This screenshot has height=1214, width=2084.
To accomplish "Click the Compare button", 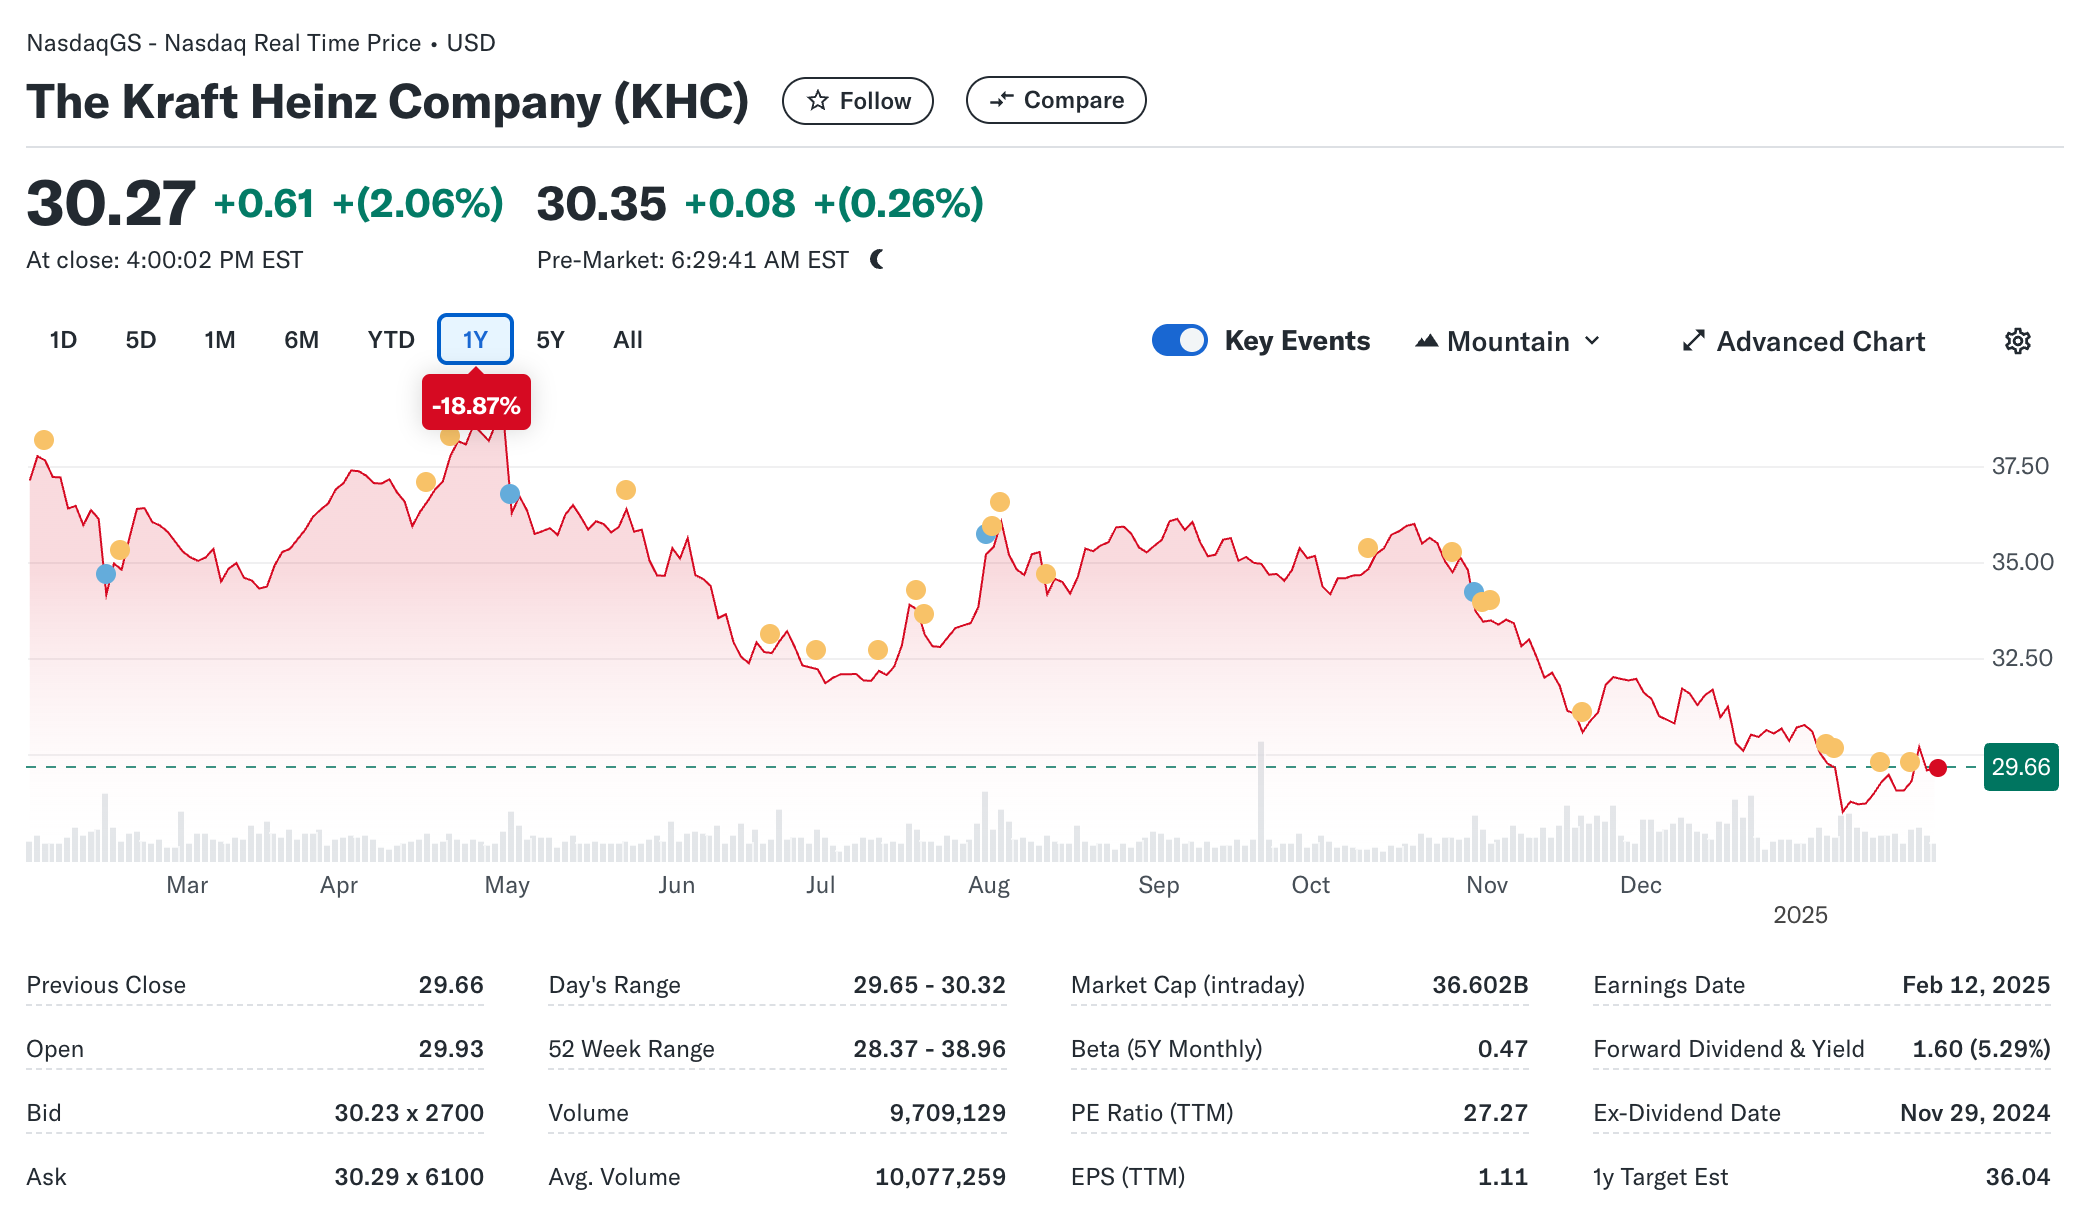I will 1056,100.
